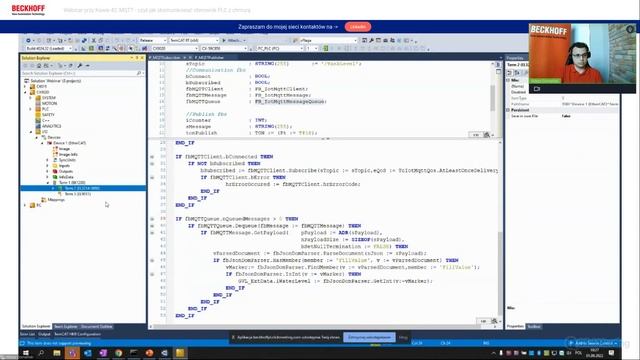
Task: Expand the PLC tree node
Action: tap(31, 109)
